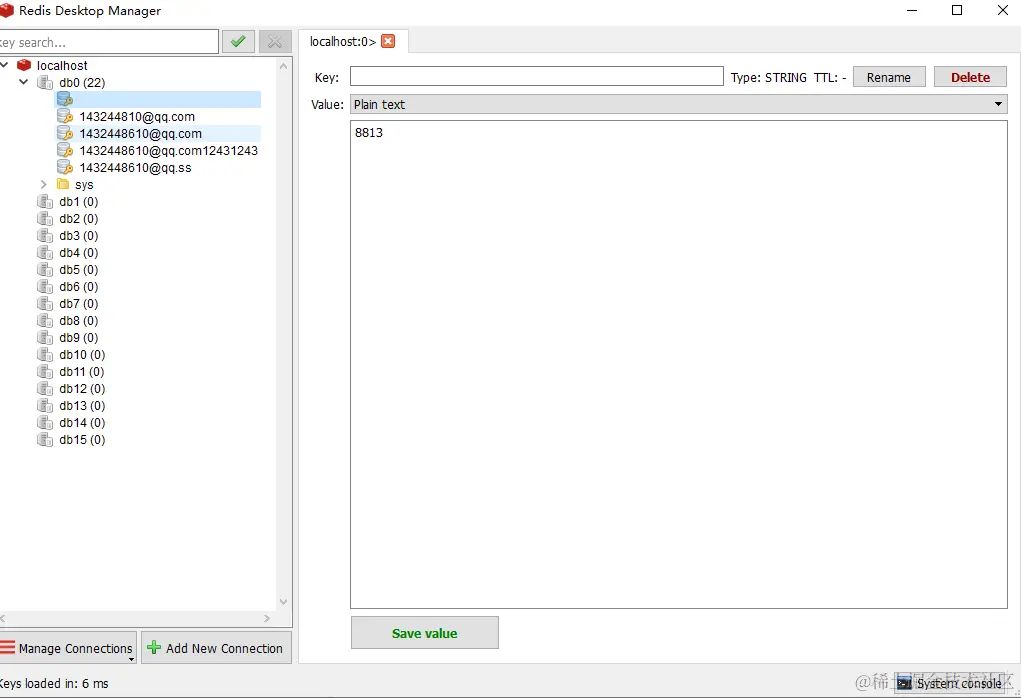Click the sys folder icon
This screenshot has height=698, width=1021.
point(63,184)
